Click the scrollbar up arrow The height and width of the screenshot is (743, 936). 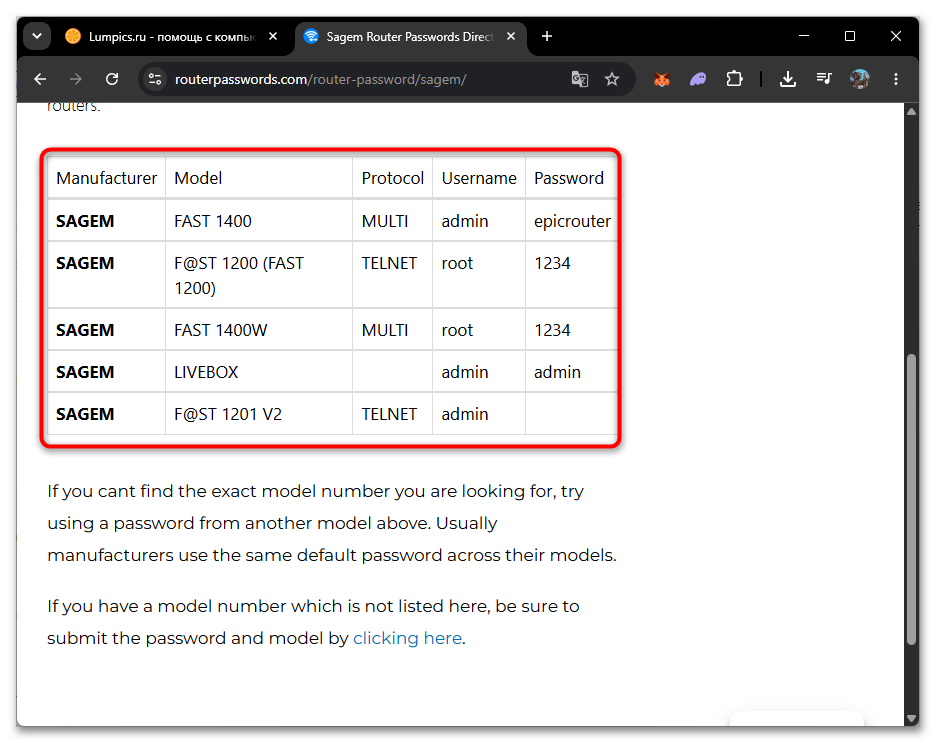click(911, 112)
